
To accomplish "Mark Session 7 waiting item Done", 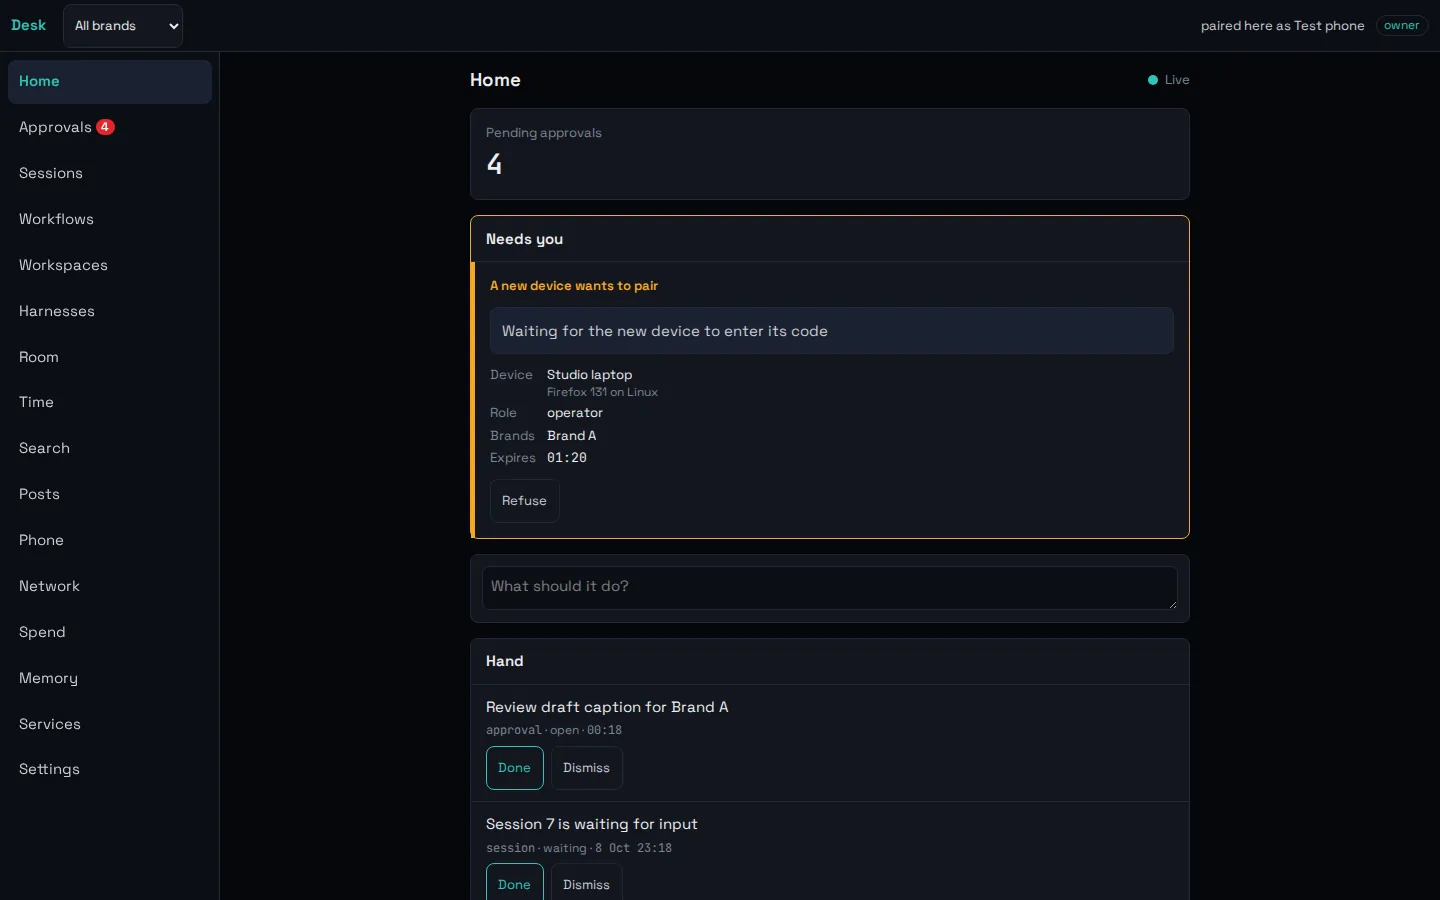I will click(x=515, y=884).
